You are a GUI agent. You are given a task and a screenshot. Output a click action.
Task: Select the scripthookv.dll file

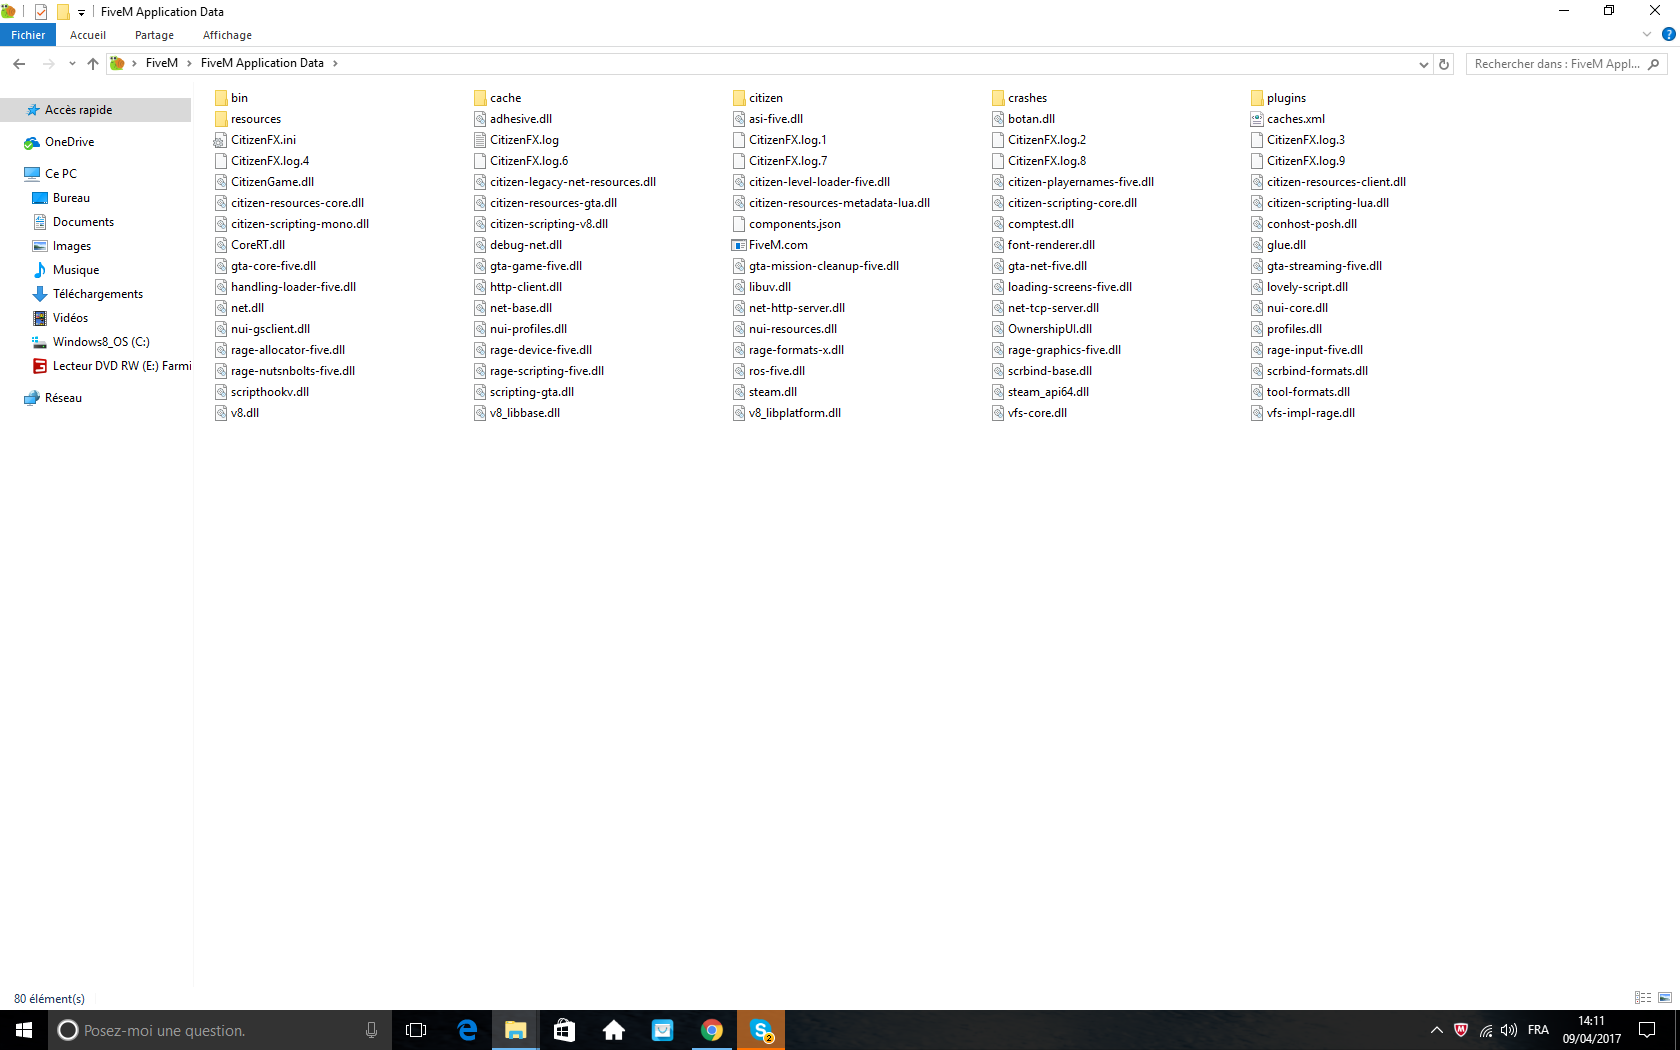261,392
